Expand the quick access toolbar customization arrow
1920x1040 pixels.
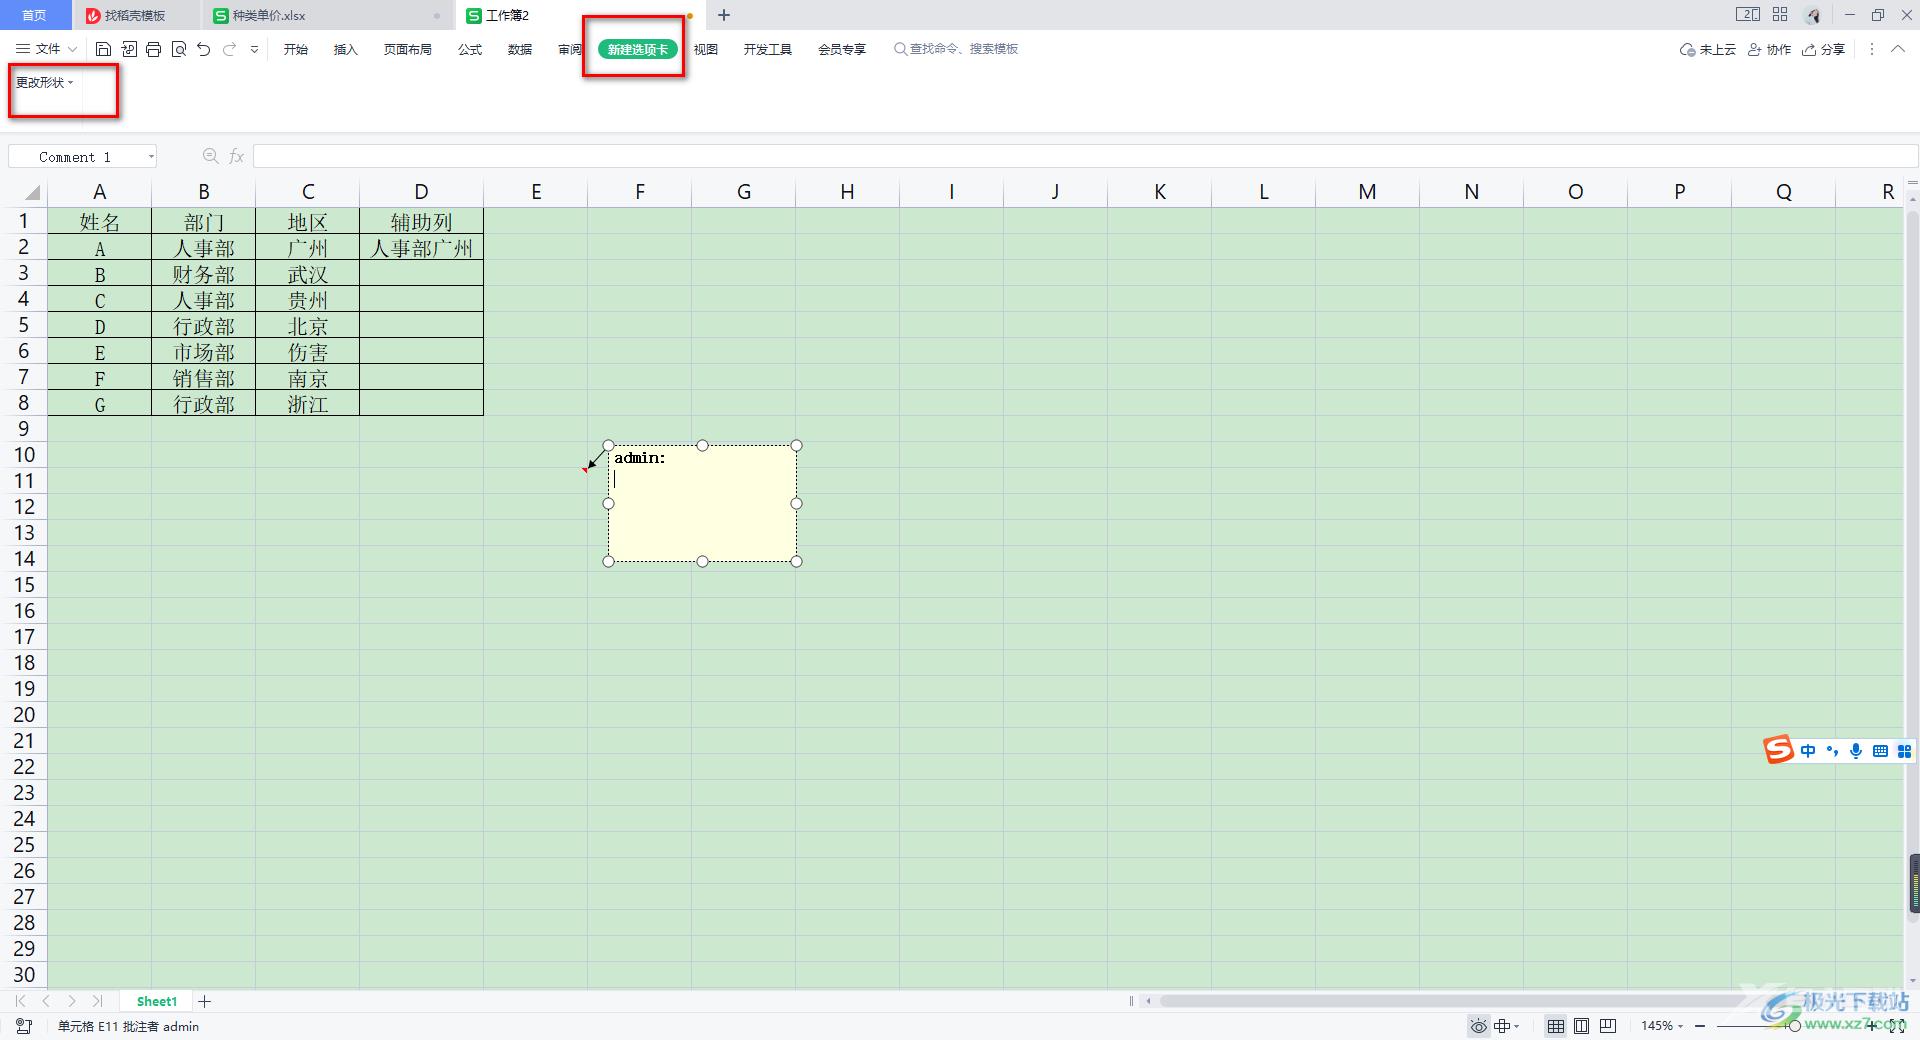coord(254,49)
